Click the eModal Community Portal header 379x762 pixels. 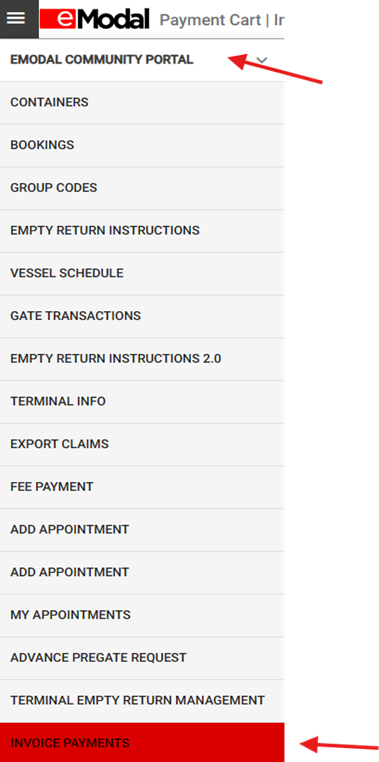(x=142, y=60)
